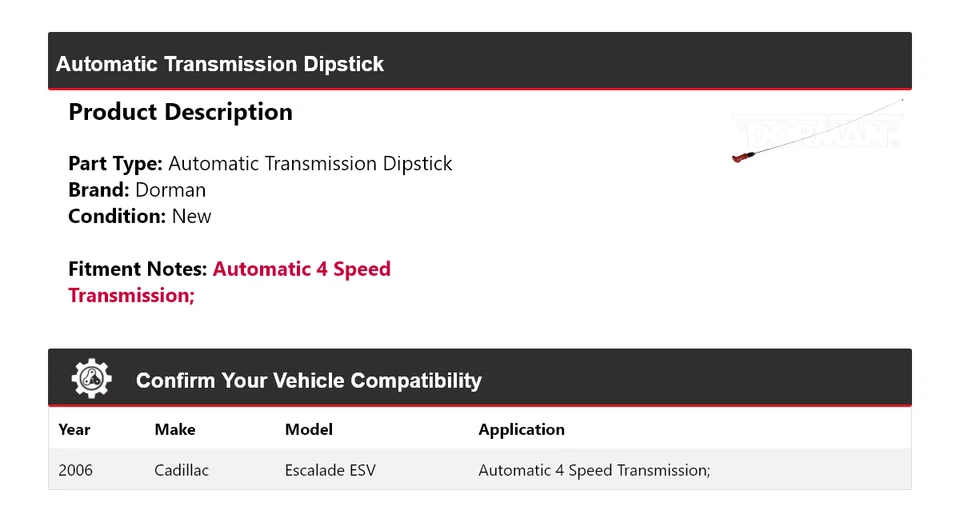Select the Cadillac make cell
The image size is (960, 522).
pos(181,470)
